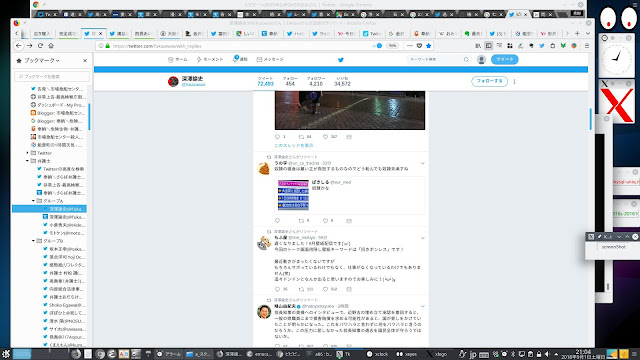Collapse the 弁護士 bookmark folder
The width and height of the screenshot is (640, 360).
point(27,161)
